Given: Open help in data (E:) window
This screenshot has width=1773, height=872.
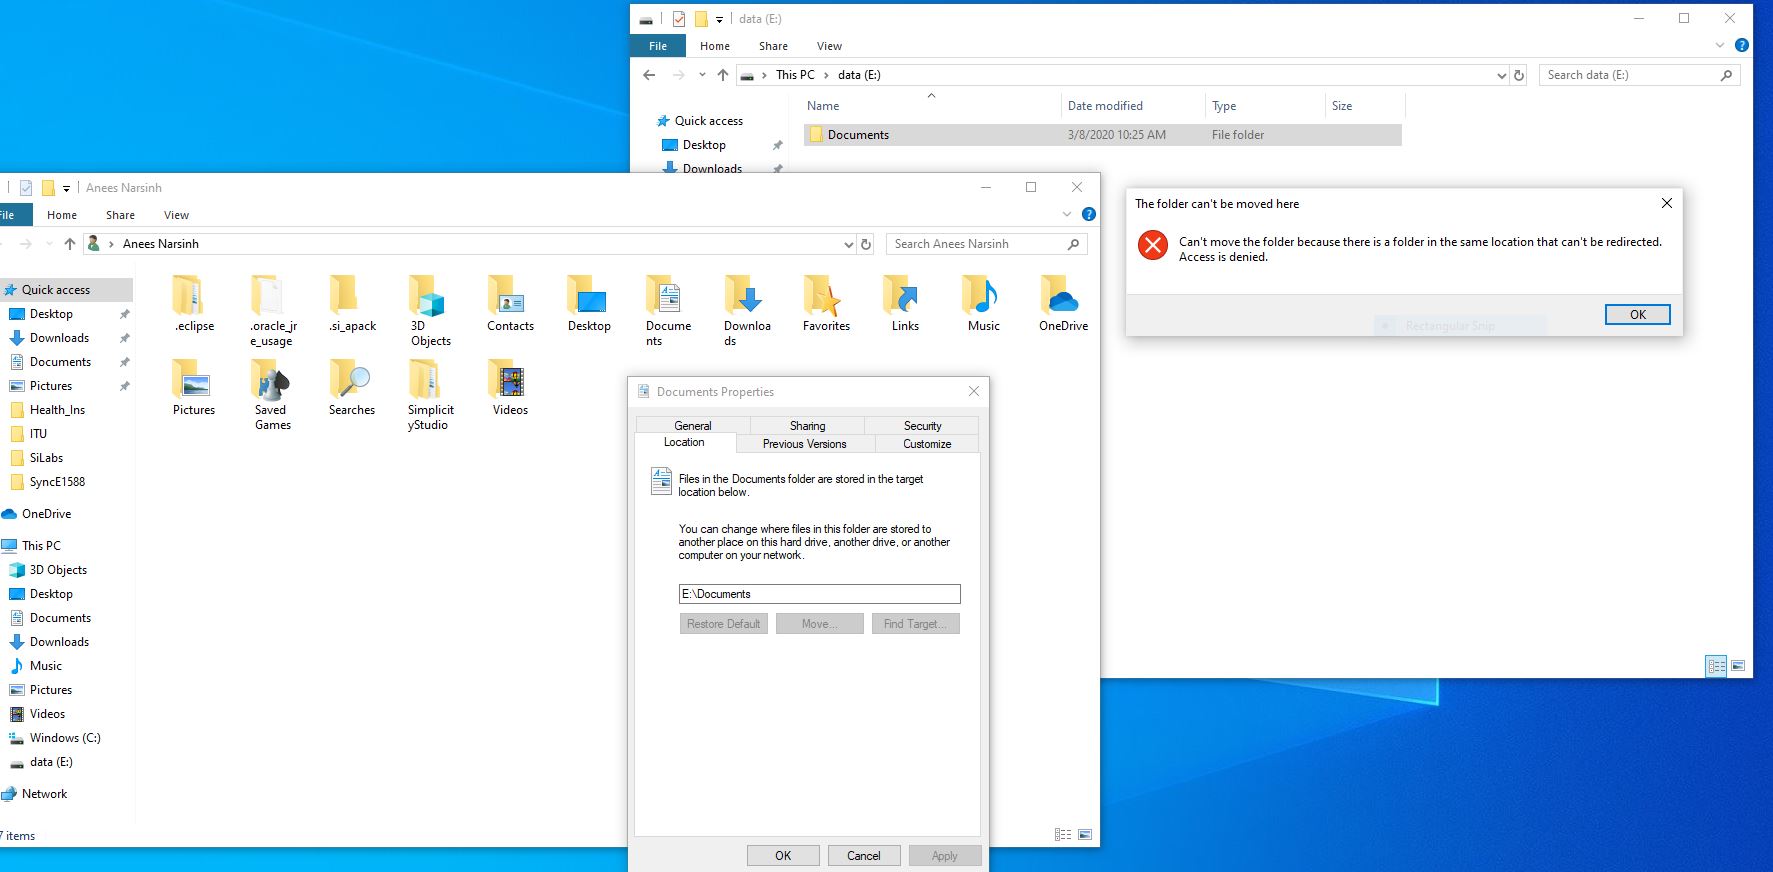Looking at the screenshot, I should [x=1741, y=45].
